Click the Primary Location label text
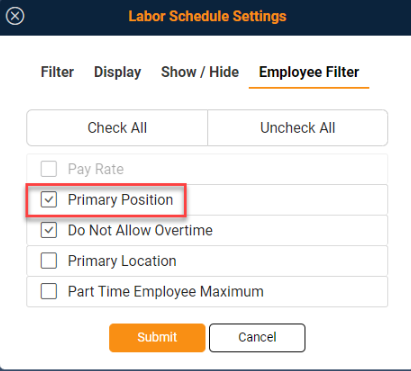 [x=122, y=261]
